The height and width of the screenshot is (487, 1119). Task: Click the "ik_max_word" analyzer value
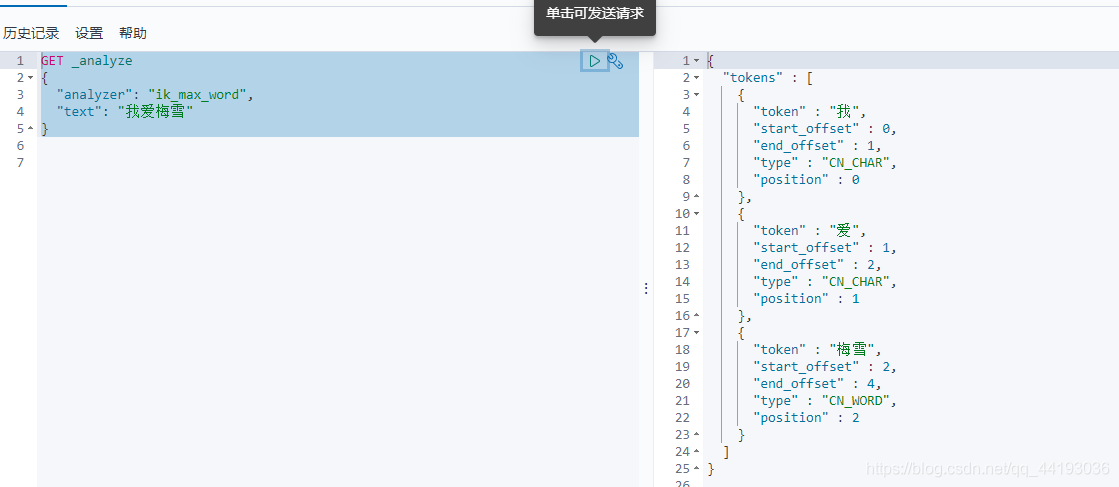coord(197,94)
